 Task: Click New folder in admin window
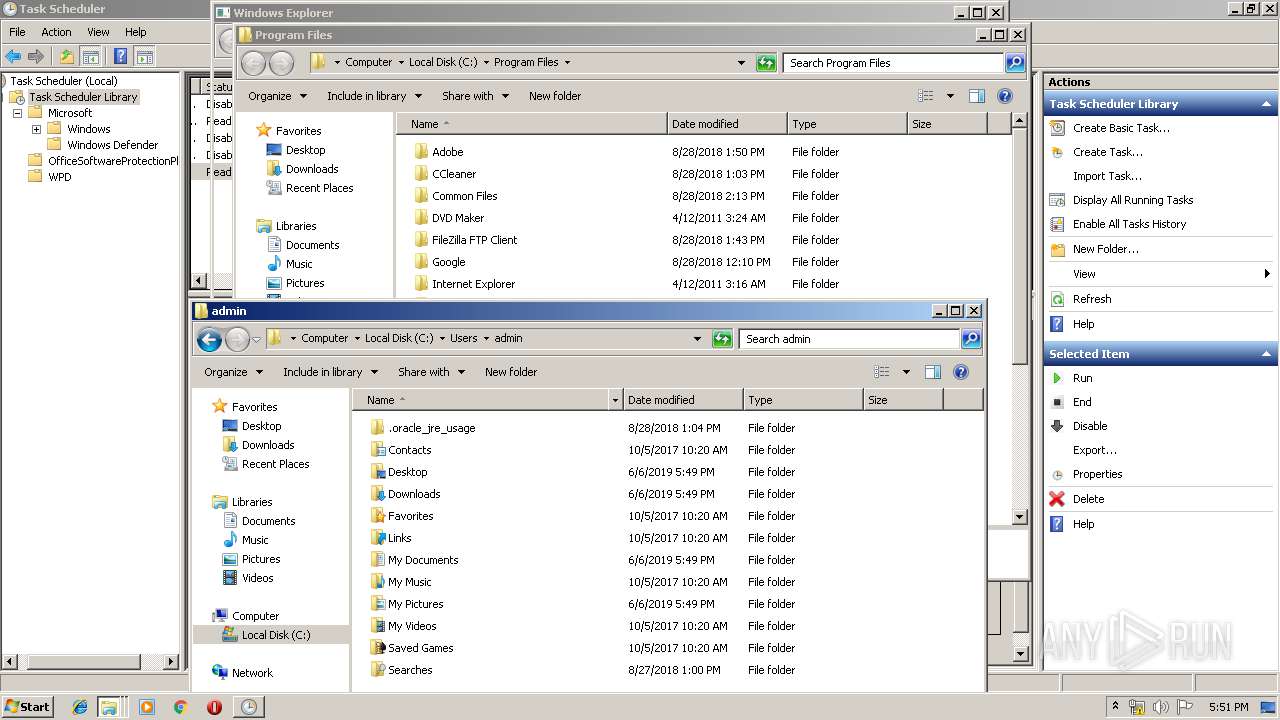point(511,372)
